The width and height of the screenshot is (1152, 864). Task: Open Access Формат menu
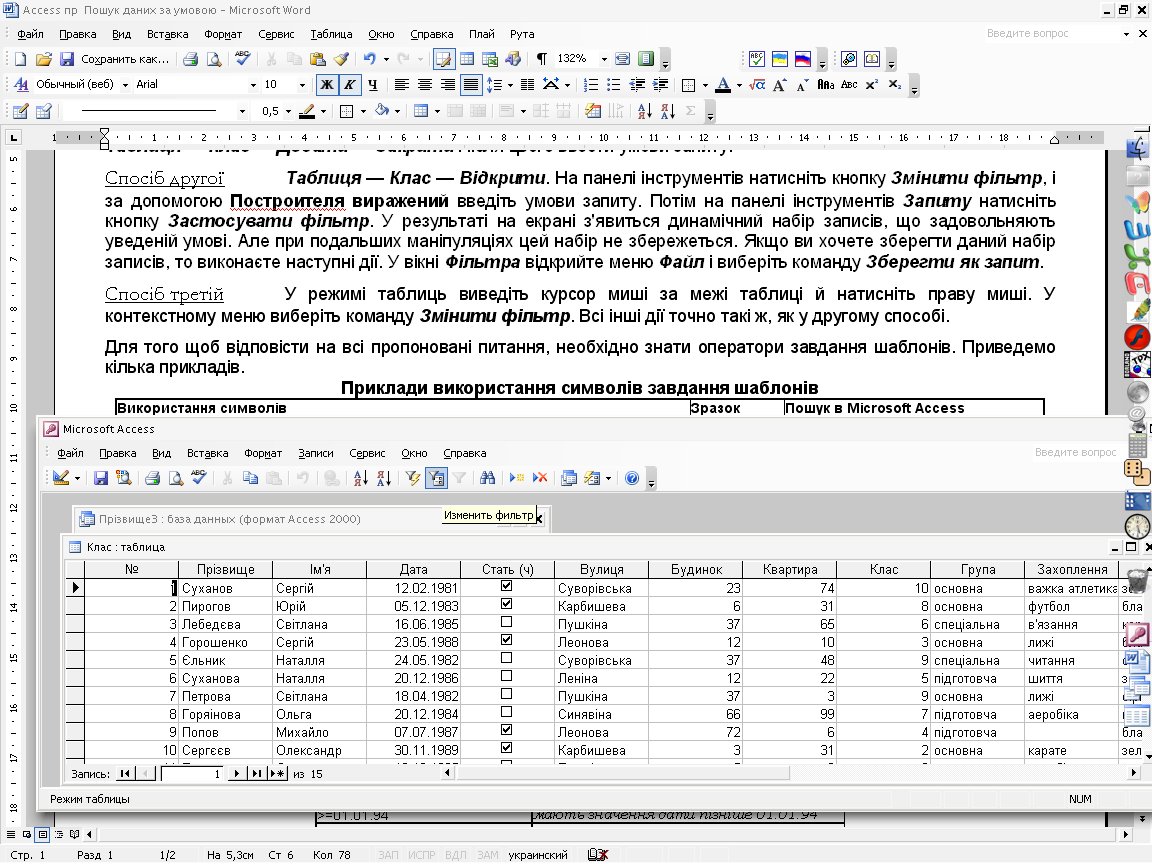(263, 453)
